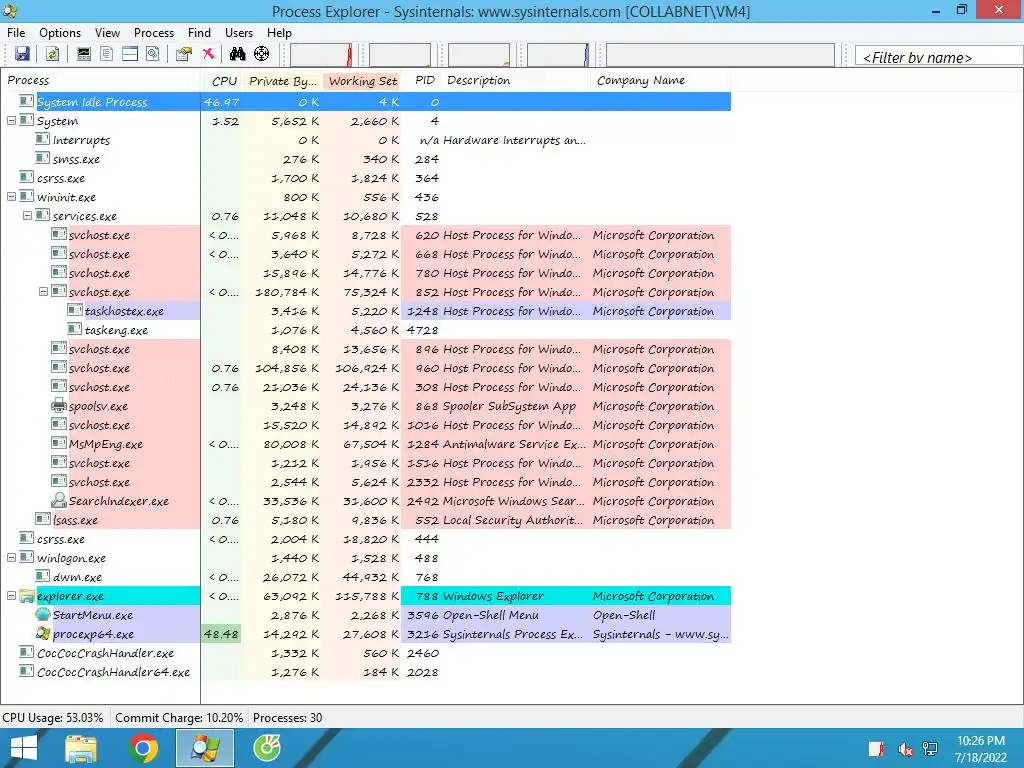Click the Commit Charge status bar entry
Image resolution: width=1024 pixels, height=768 pixels.
179,717
